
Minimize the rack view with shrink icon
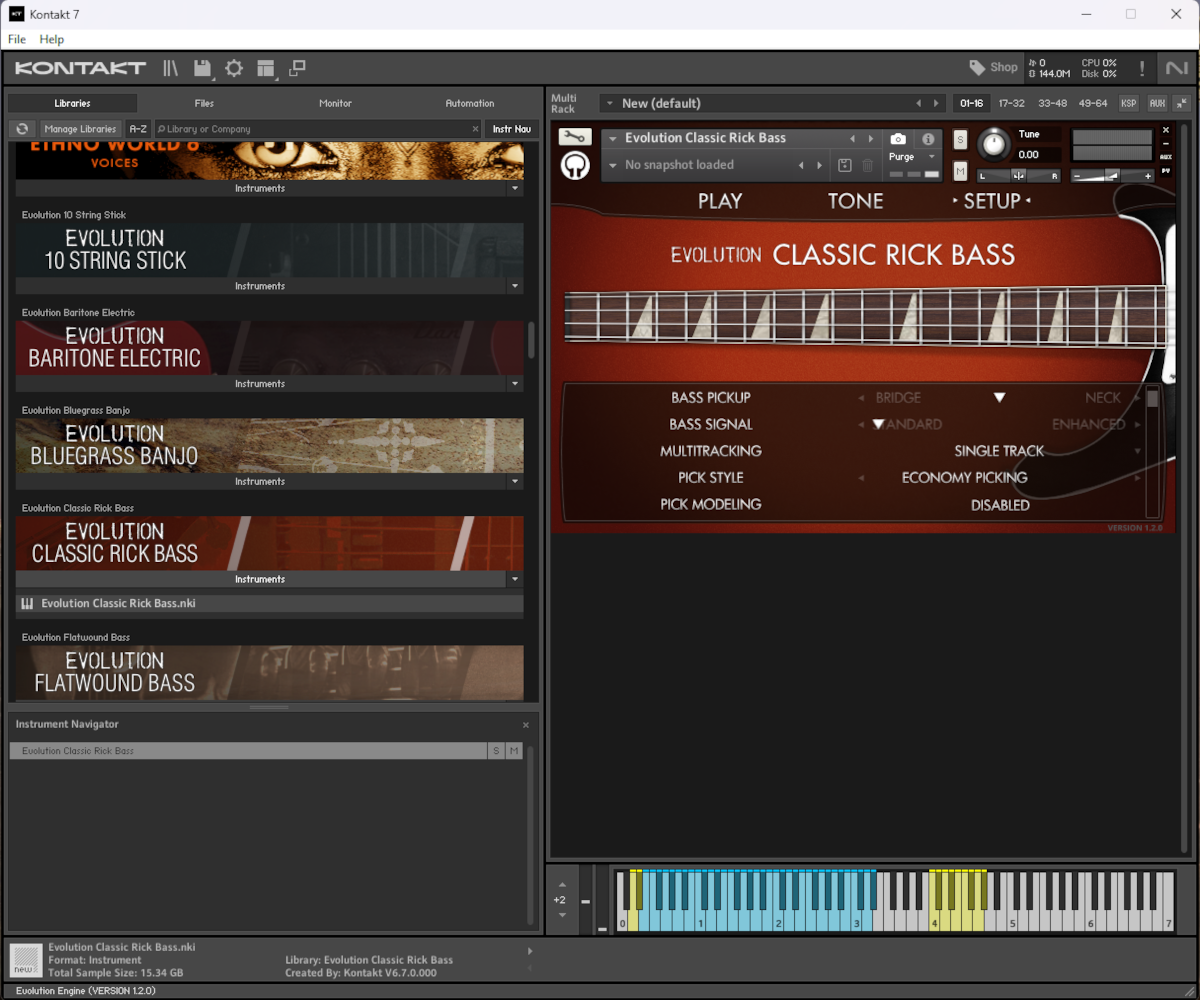(1181, 103)
